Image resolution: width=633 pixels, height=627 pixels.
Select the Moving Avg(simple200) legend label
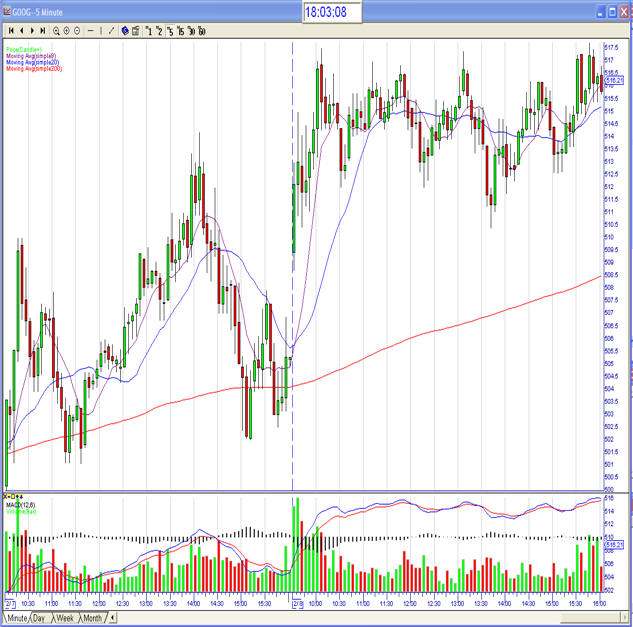(34, 69)
